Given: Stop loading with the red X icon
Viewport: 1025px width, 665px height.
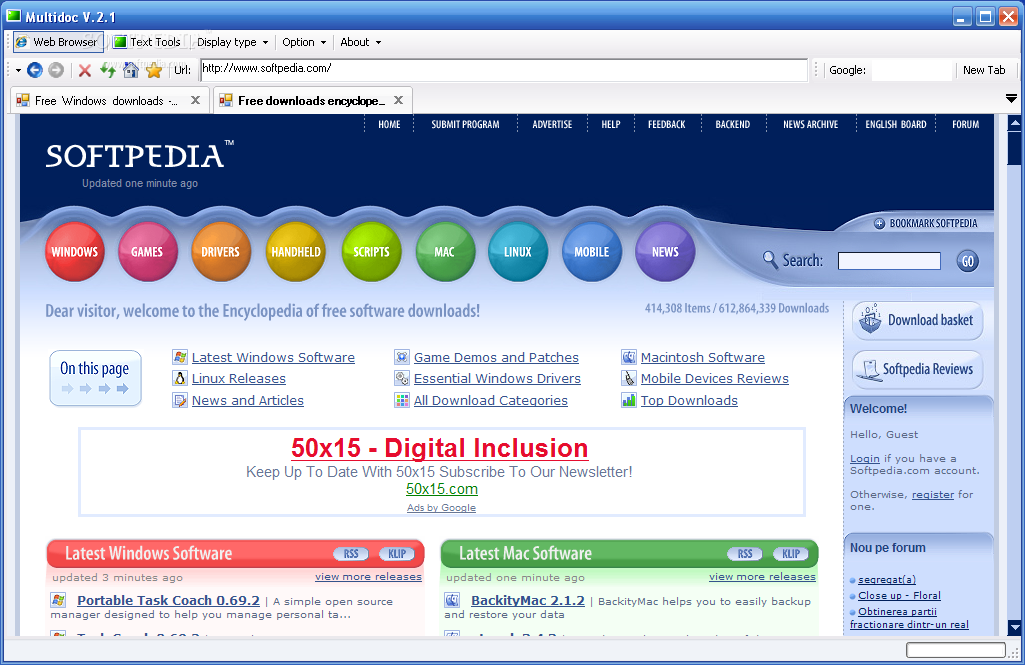Looking at the screenshot, I should (x=84, y=70).
